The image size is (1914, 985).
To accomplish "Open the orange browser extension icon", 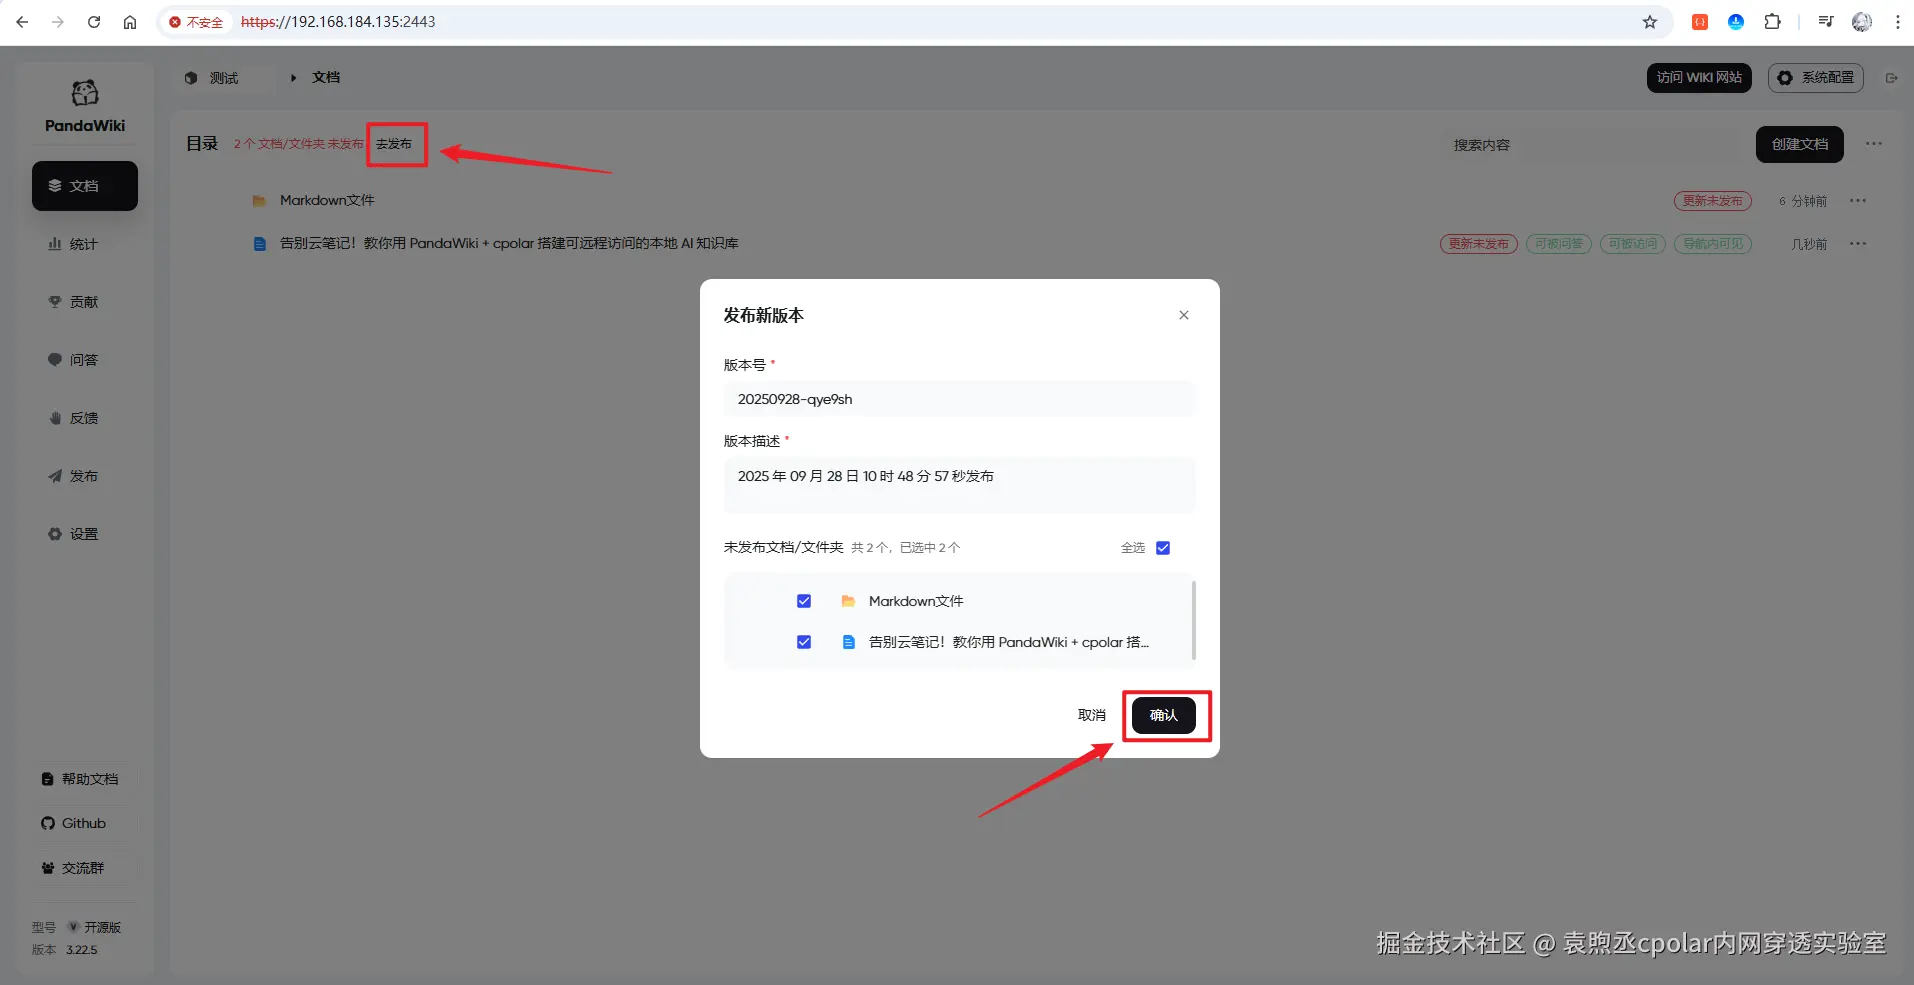I will [1700, 22].
